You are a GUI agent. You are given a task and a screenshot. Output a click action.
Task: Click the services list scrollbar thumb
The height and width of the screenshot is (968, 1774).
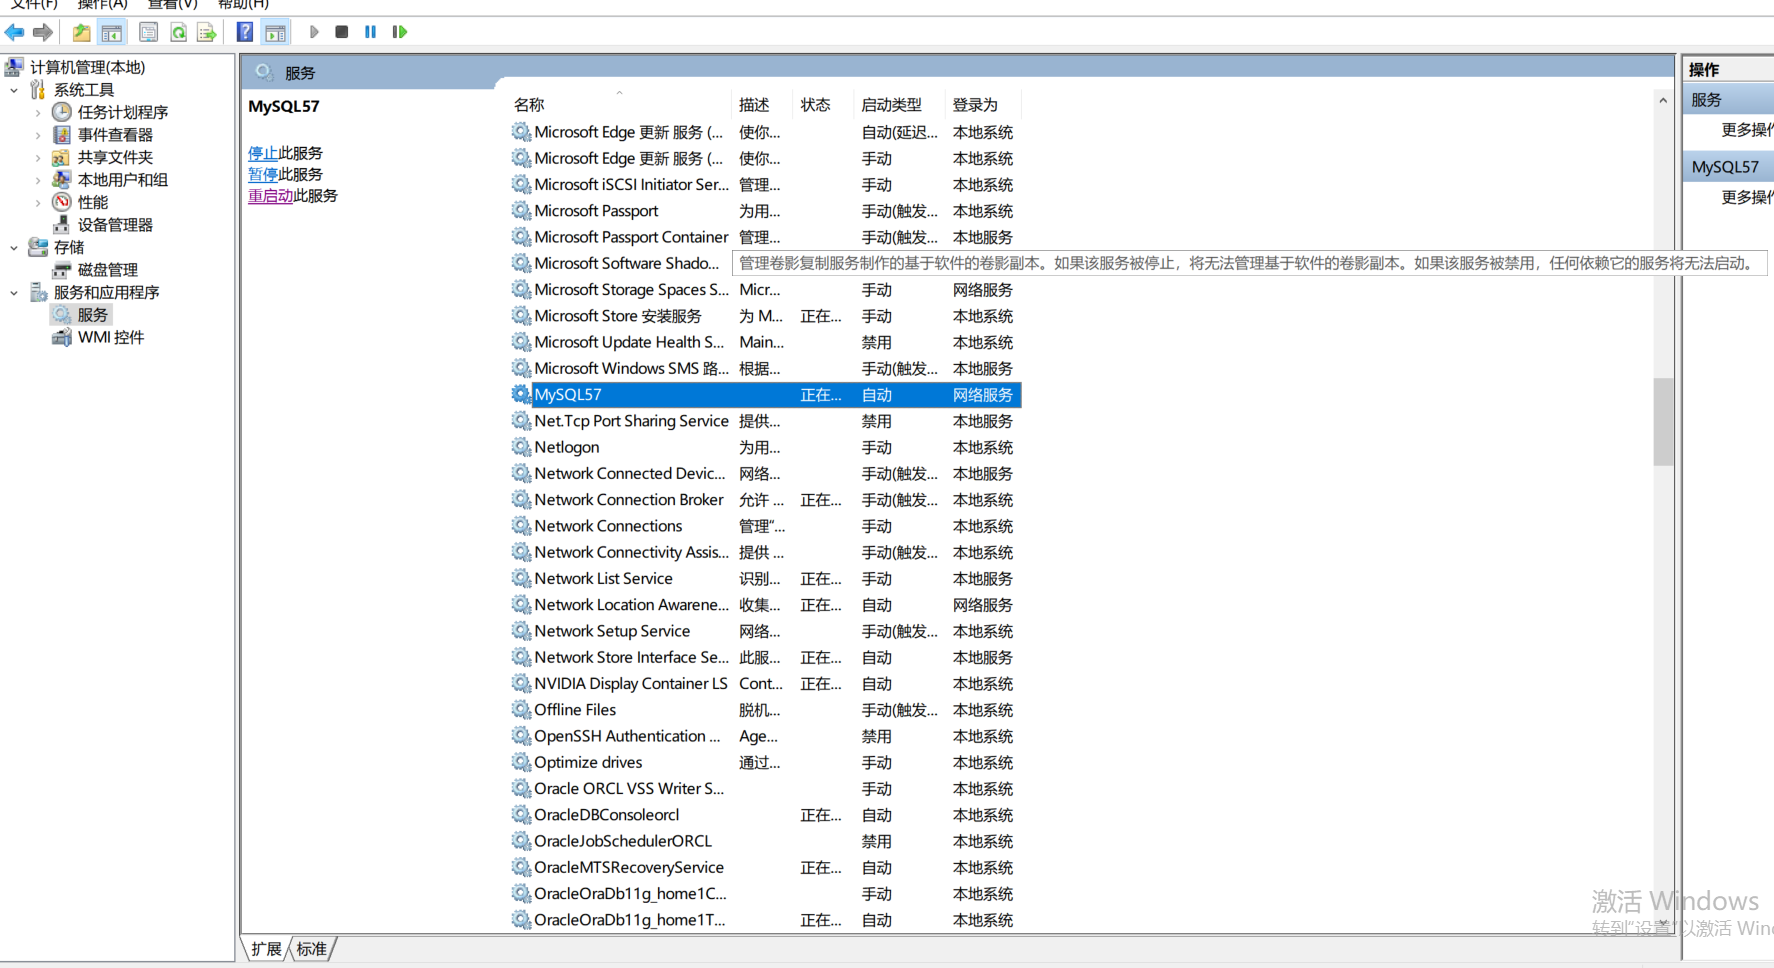[1663, 422]
